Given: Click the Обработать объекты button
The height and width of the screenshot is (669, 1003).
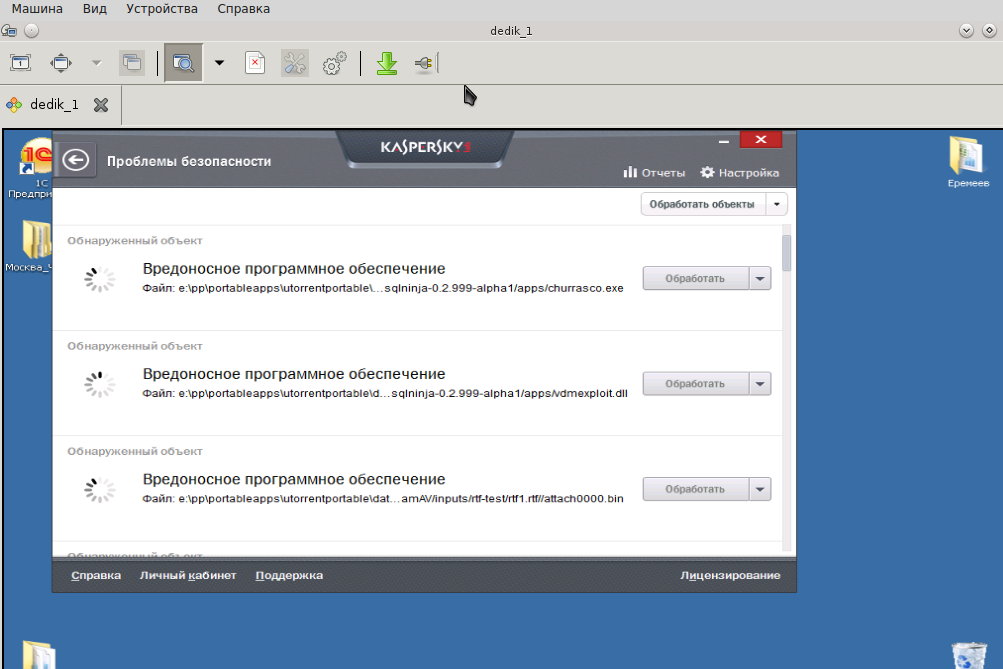Looking at the screenshot, I should pos(703,205).
